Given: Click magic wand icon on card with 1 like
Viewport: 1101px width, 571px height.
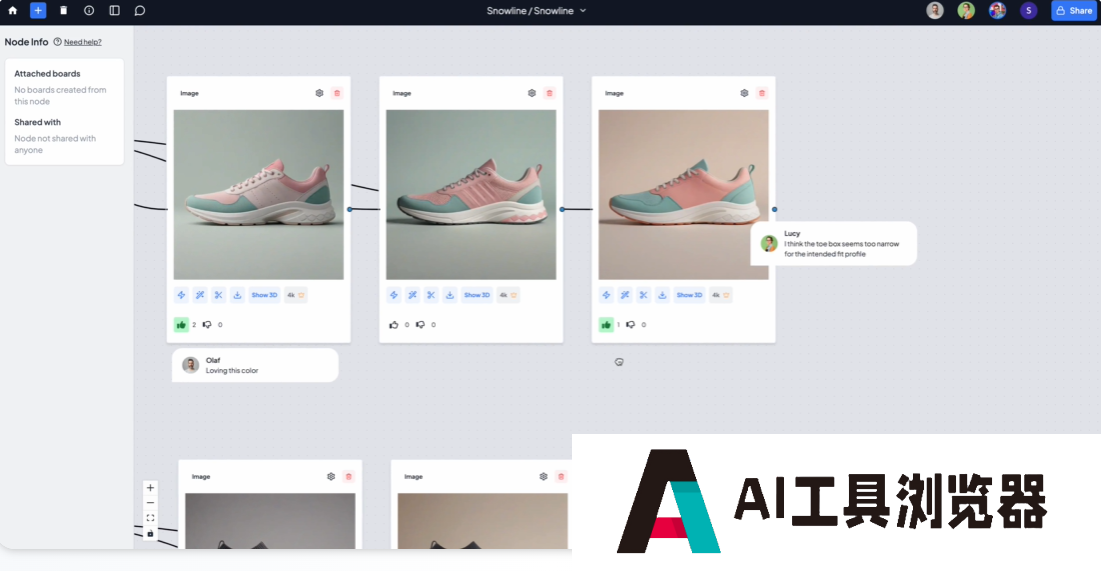Looking at the screenshot, I should click(625, 295).
